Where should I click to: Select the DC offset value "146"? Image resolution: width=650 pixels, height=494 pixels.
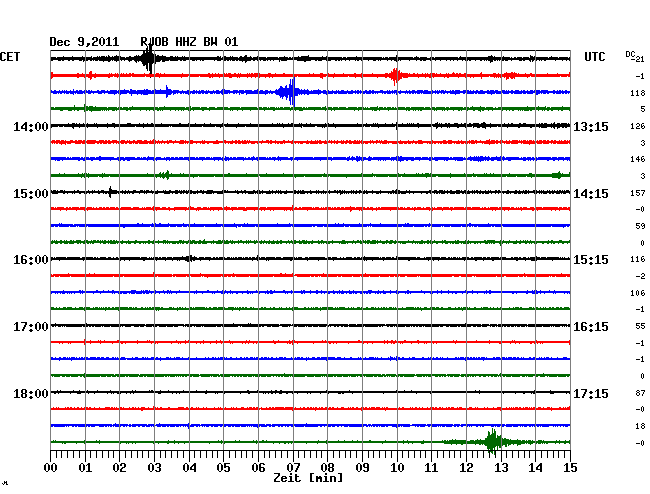(638, 159)
